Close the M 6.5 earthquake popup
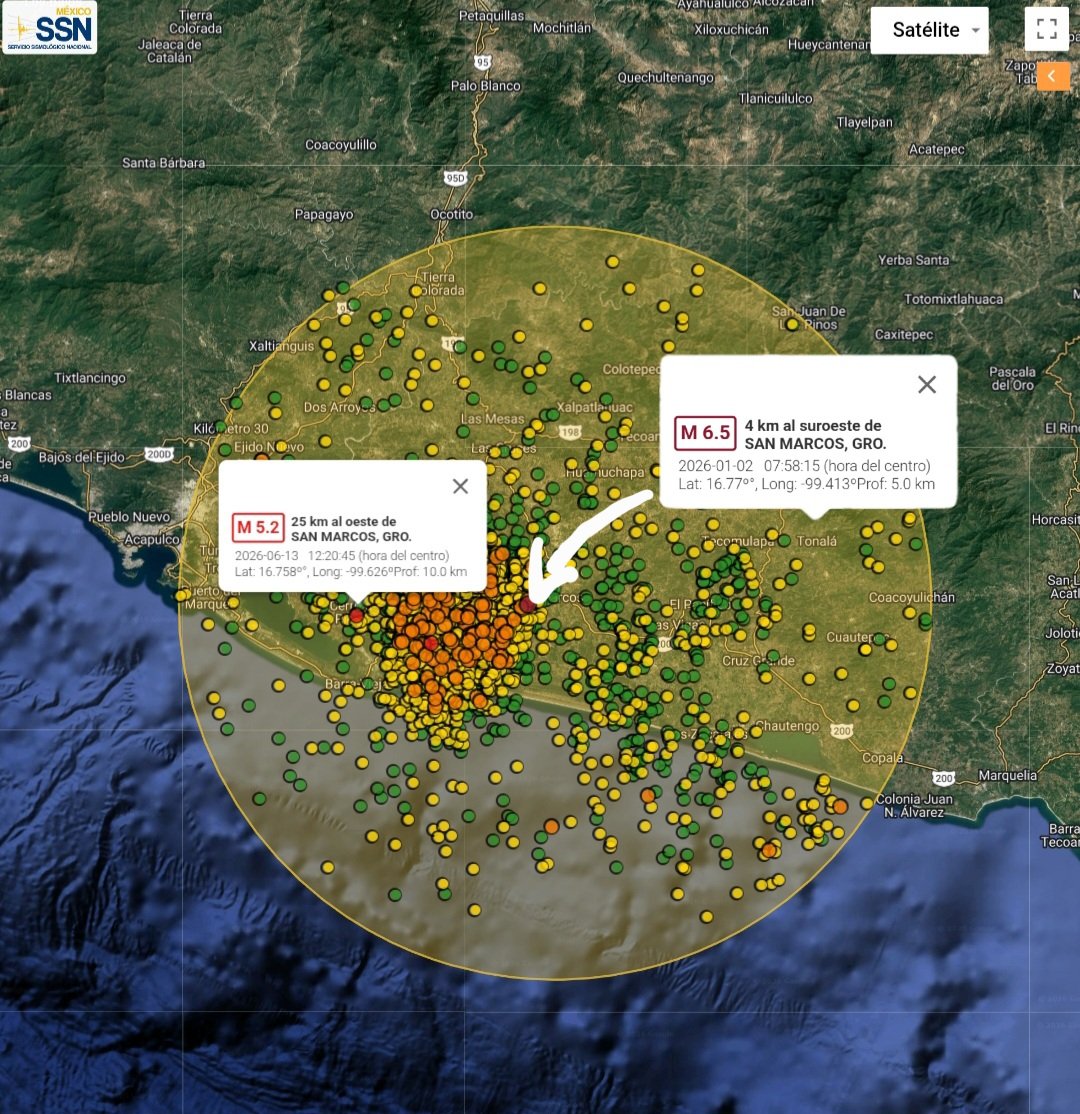This screenshot has height=1114, width=1080. tap(927, 384)
